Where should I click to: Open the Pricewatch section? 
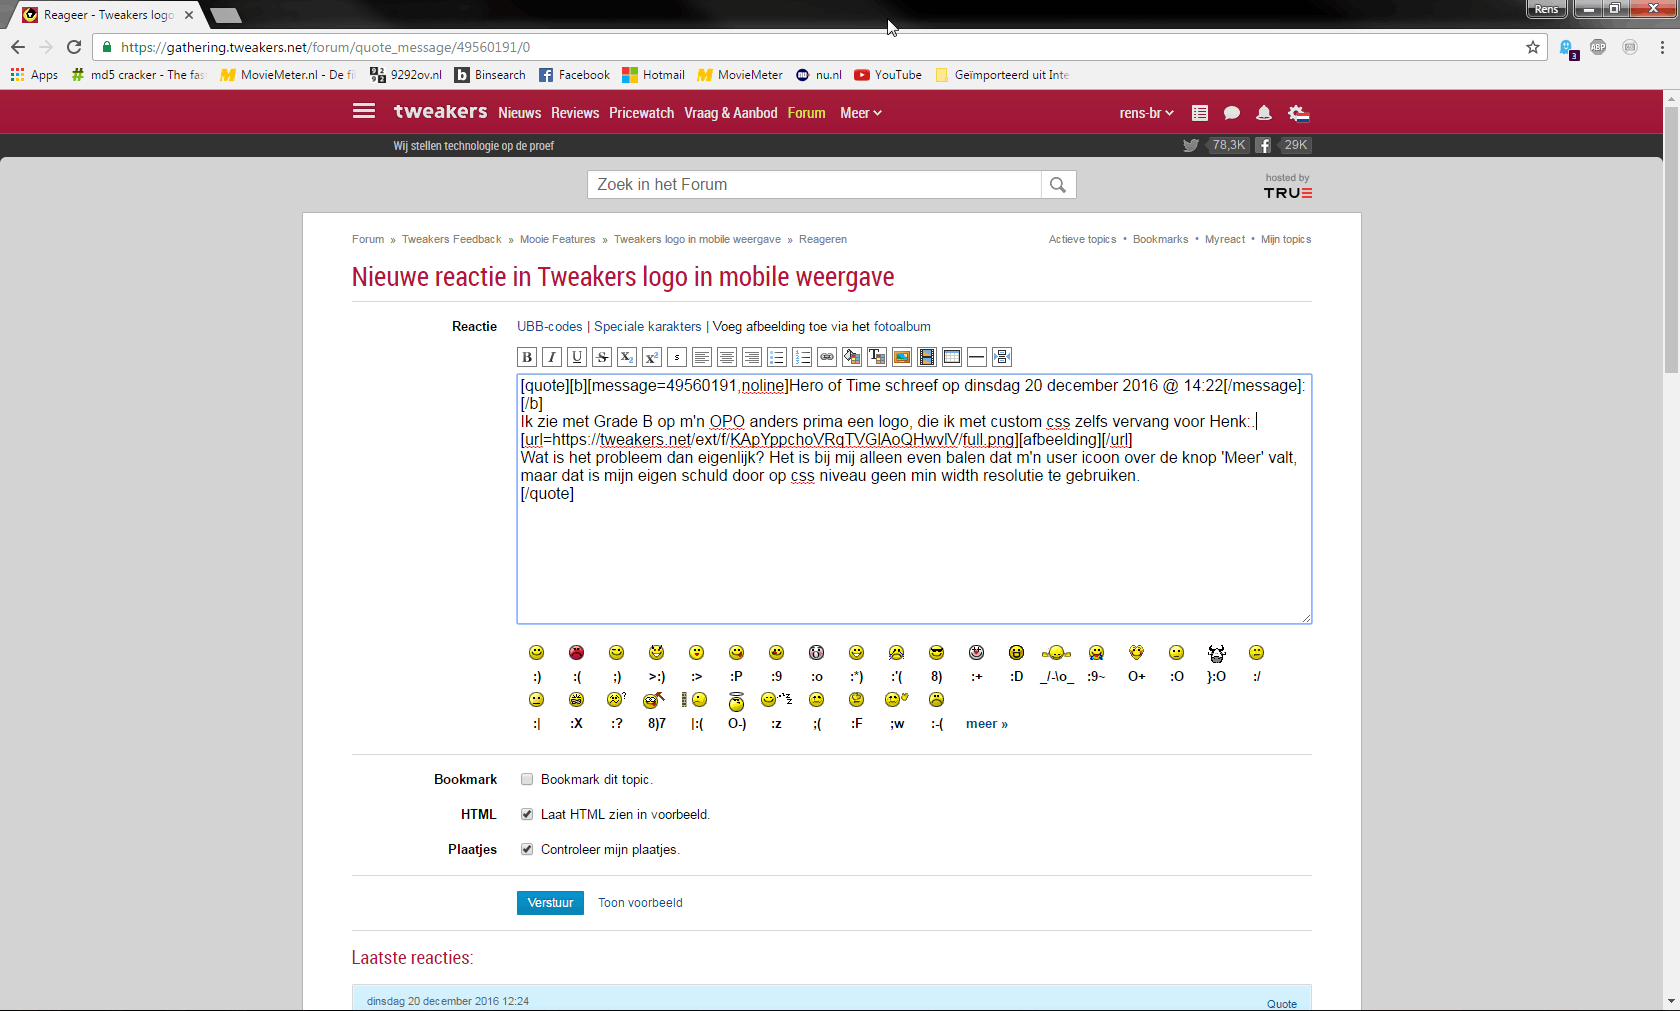642,113
